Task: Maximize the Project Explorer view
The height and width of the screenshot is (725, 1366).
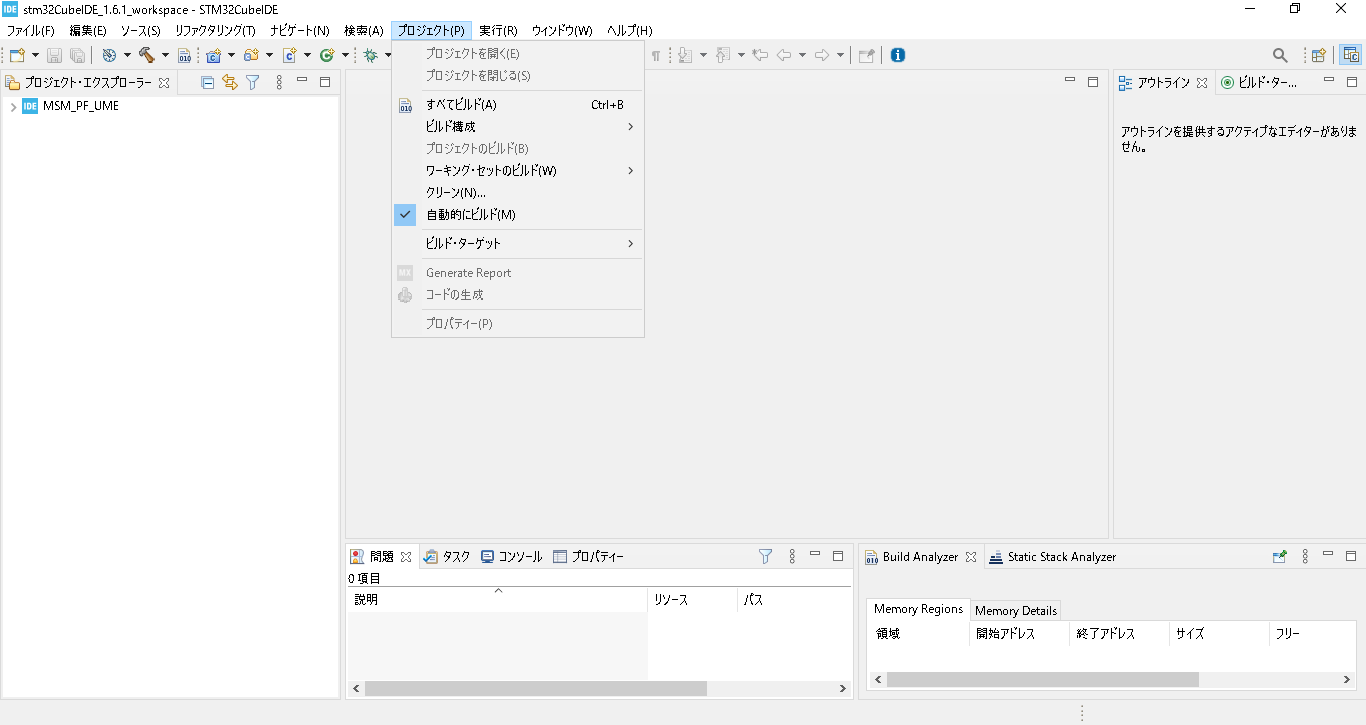Action: pos(325,82)
